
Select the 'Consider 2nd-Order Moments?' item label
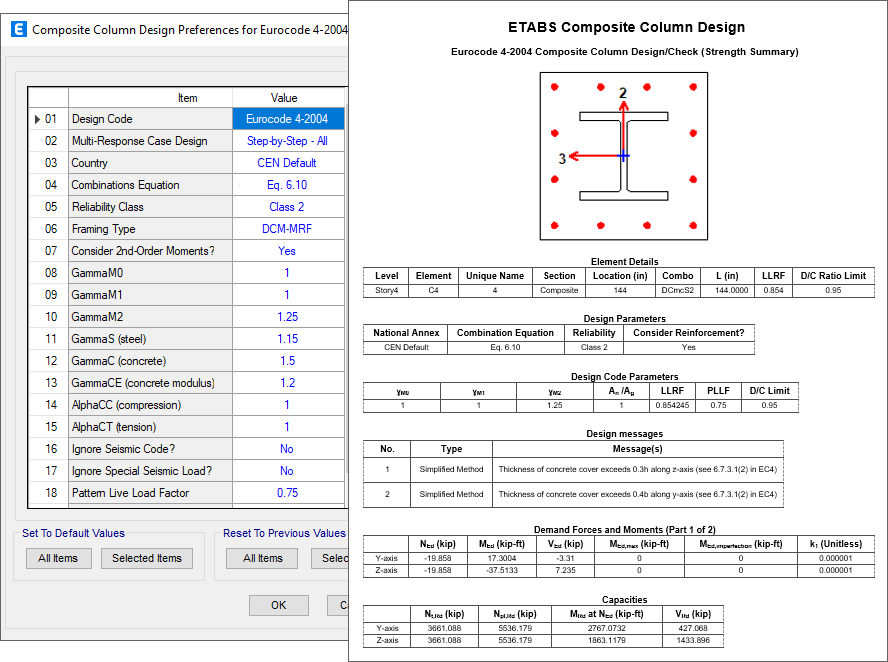coord(143,251)
